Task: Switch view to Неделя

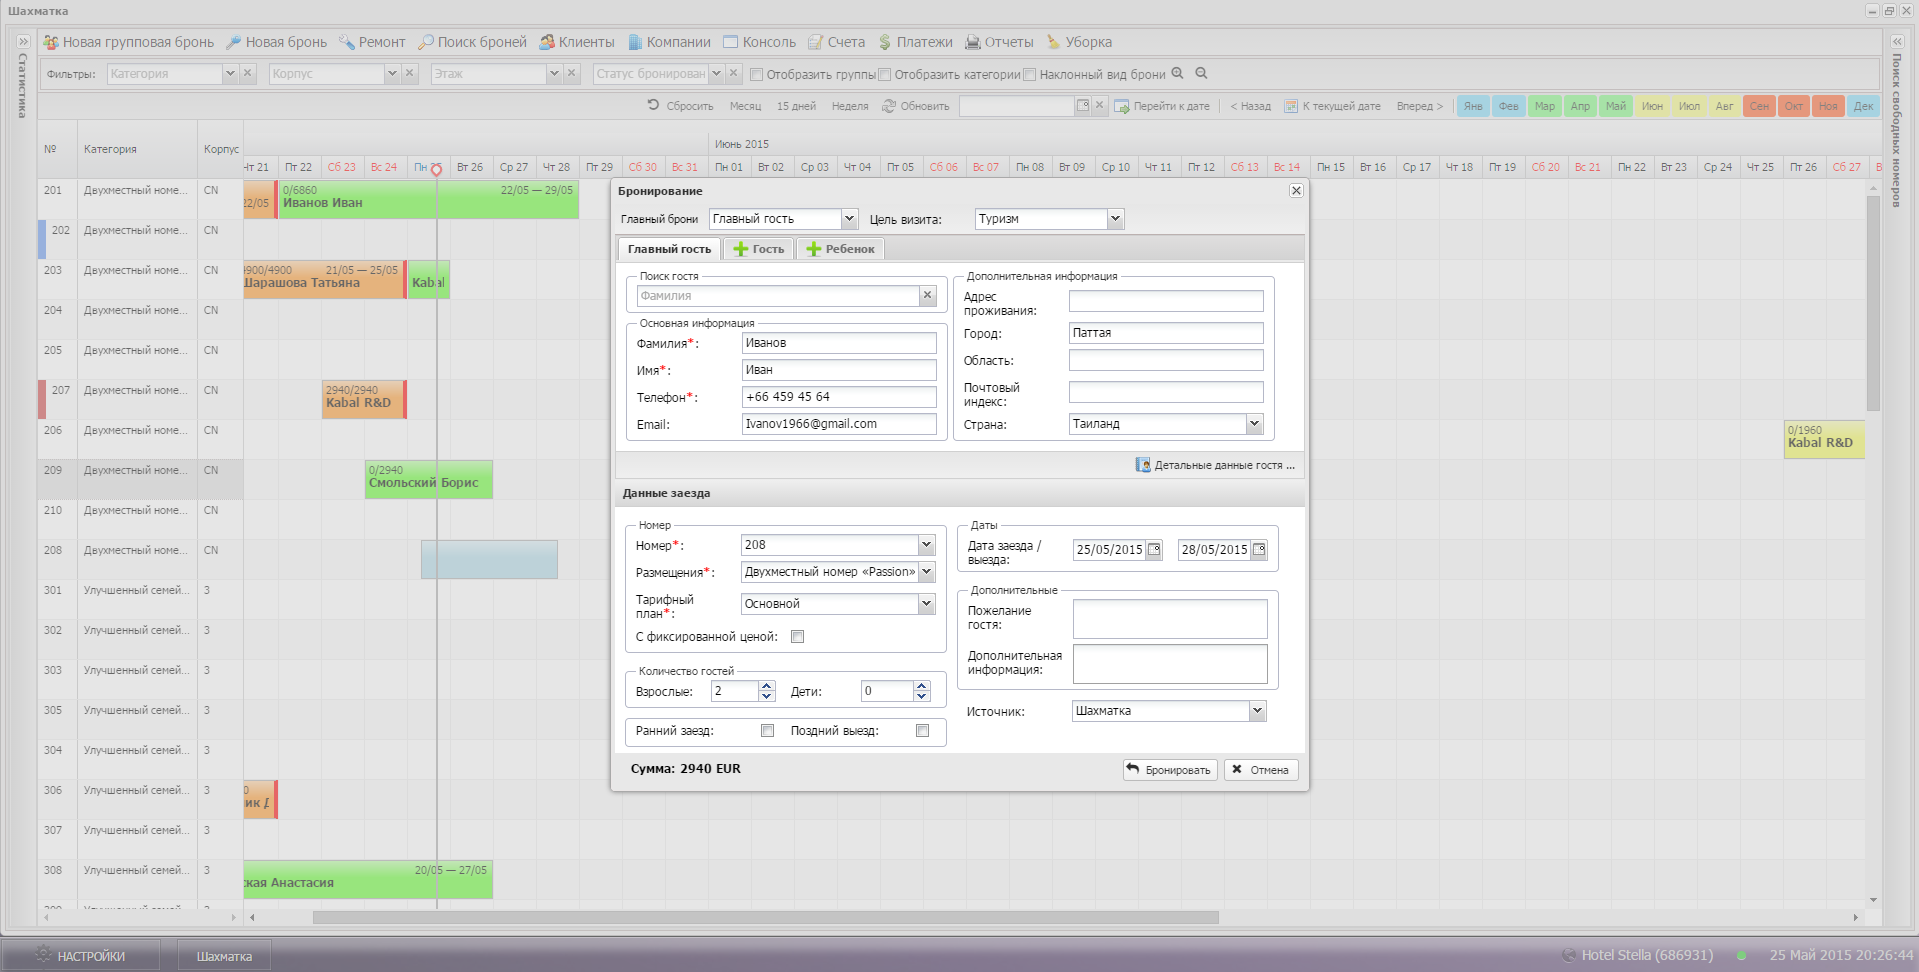Action: click(850, 106)
